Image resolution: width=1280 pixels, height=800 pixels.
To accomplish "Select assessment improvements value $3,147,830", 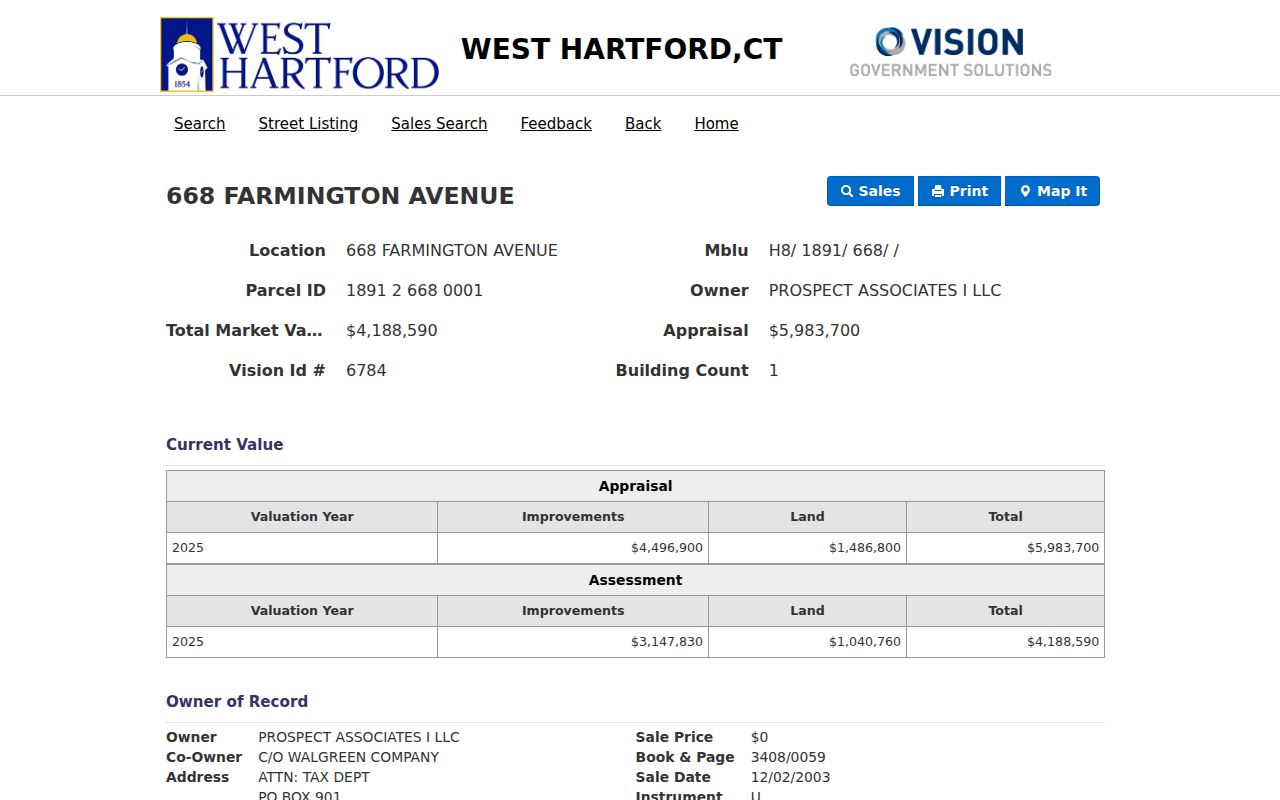I will [x=667, y=642].
